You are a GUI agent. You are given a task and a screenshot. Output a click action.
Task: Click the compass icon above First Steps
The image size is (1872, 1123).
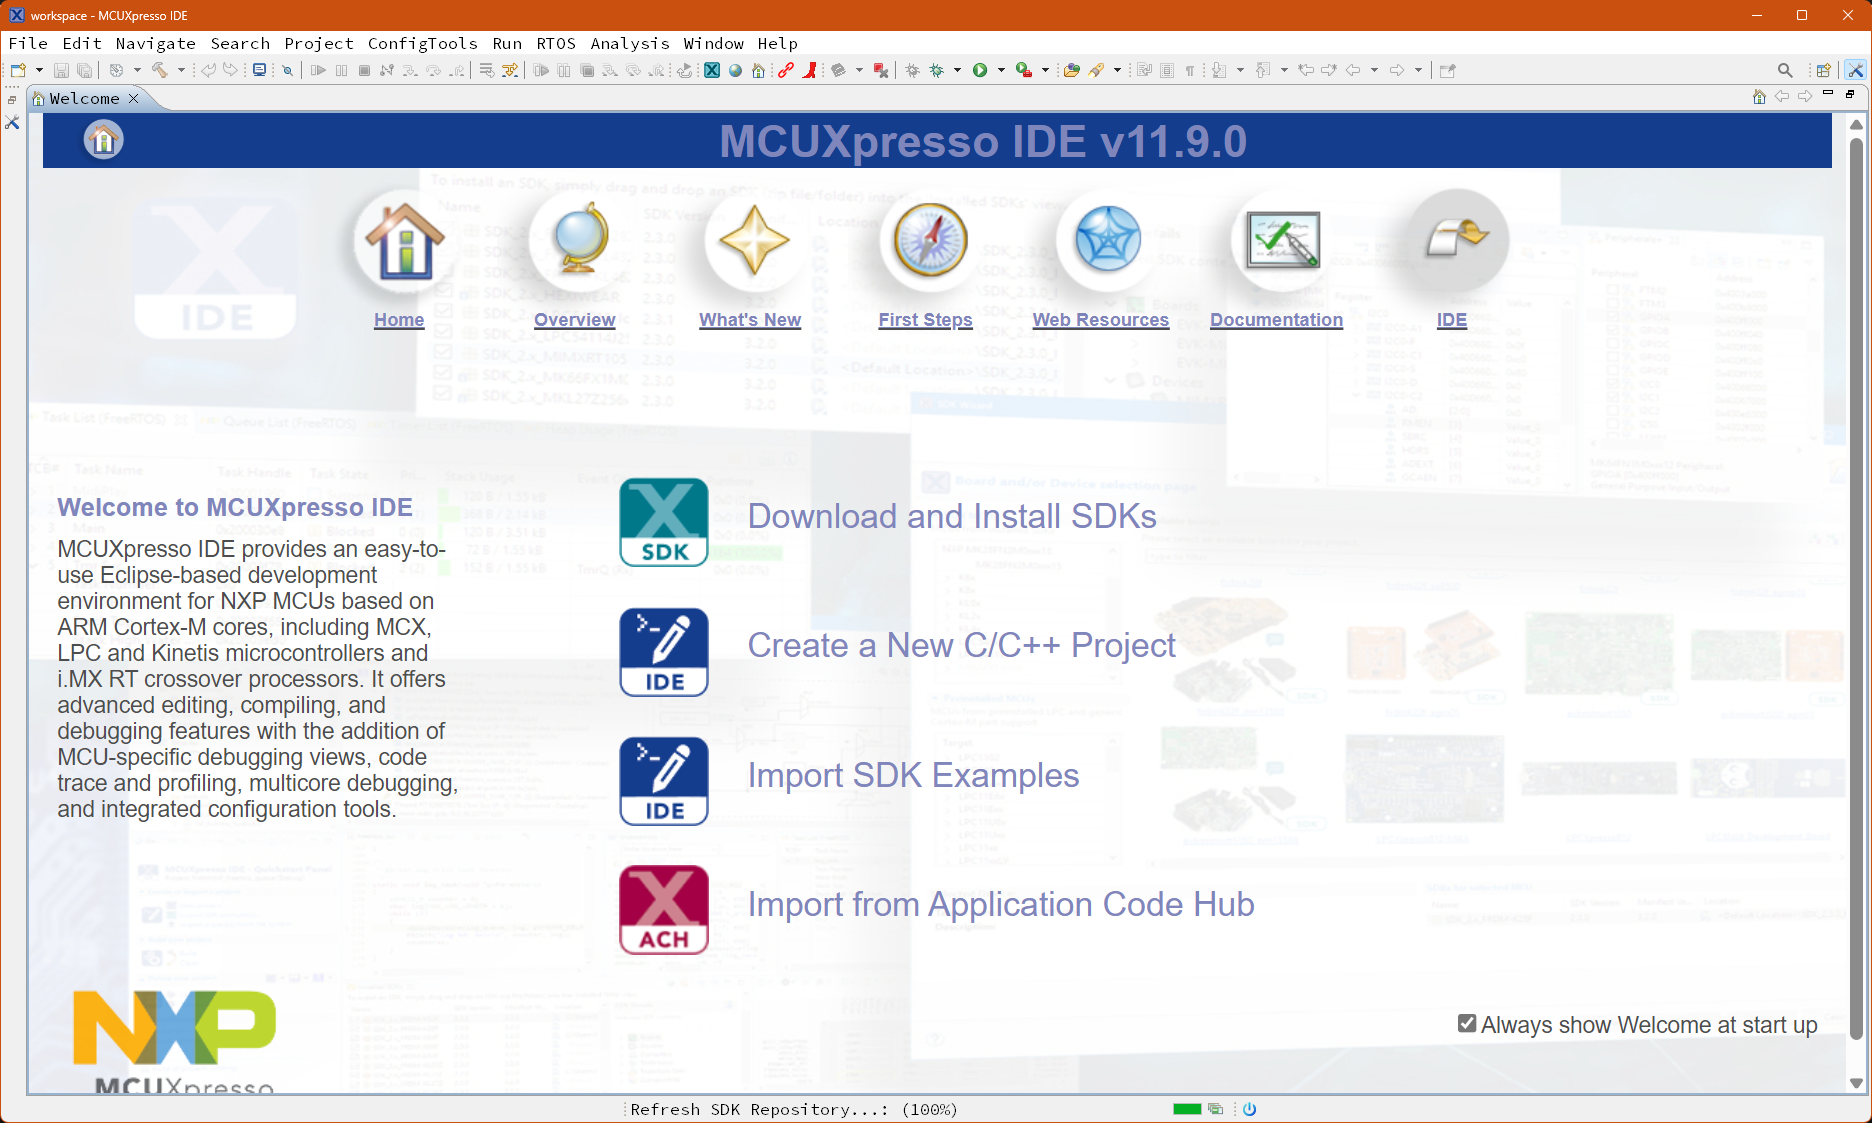point(930,241)
